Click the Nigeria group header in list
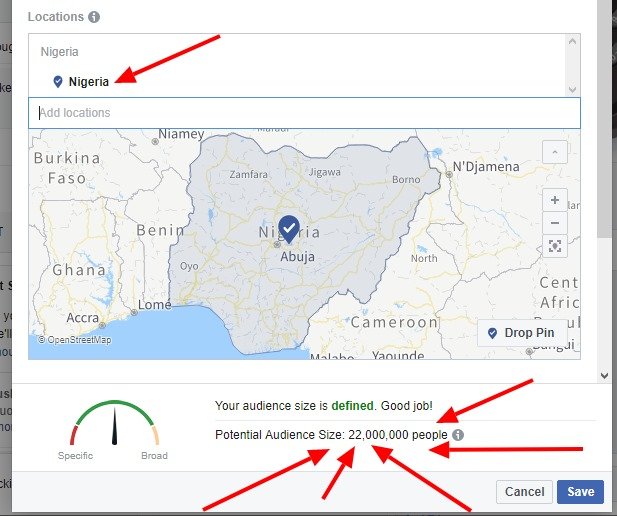This screenshot has height=516, width=617. pyautogui.click(x=59, y=52)
